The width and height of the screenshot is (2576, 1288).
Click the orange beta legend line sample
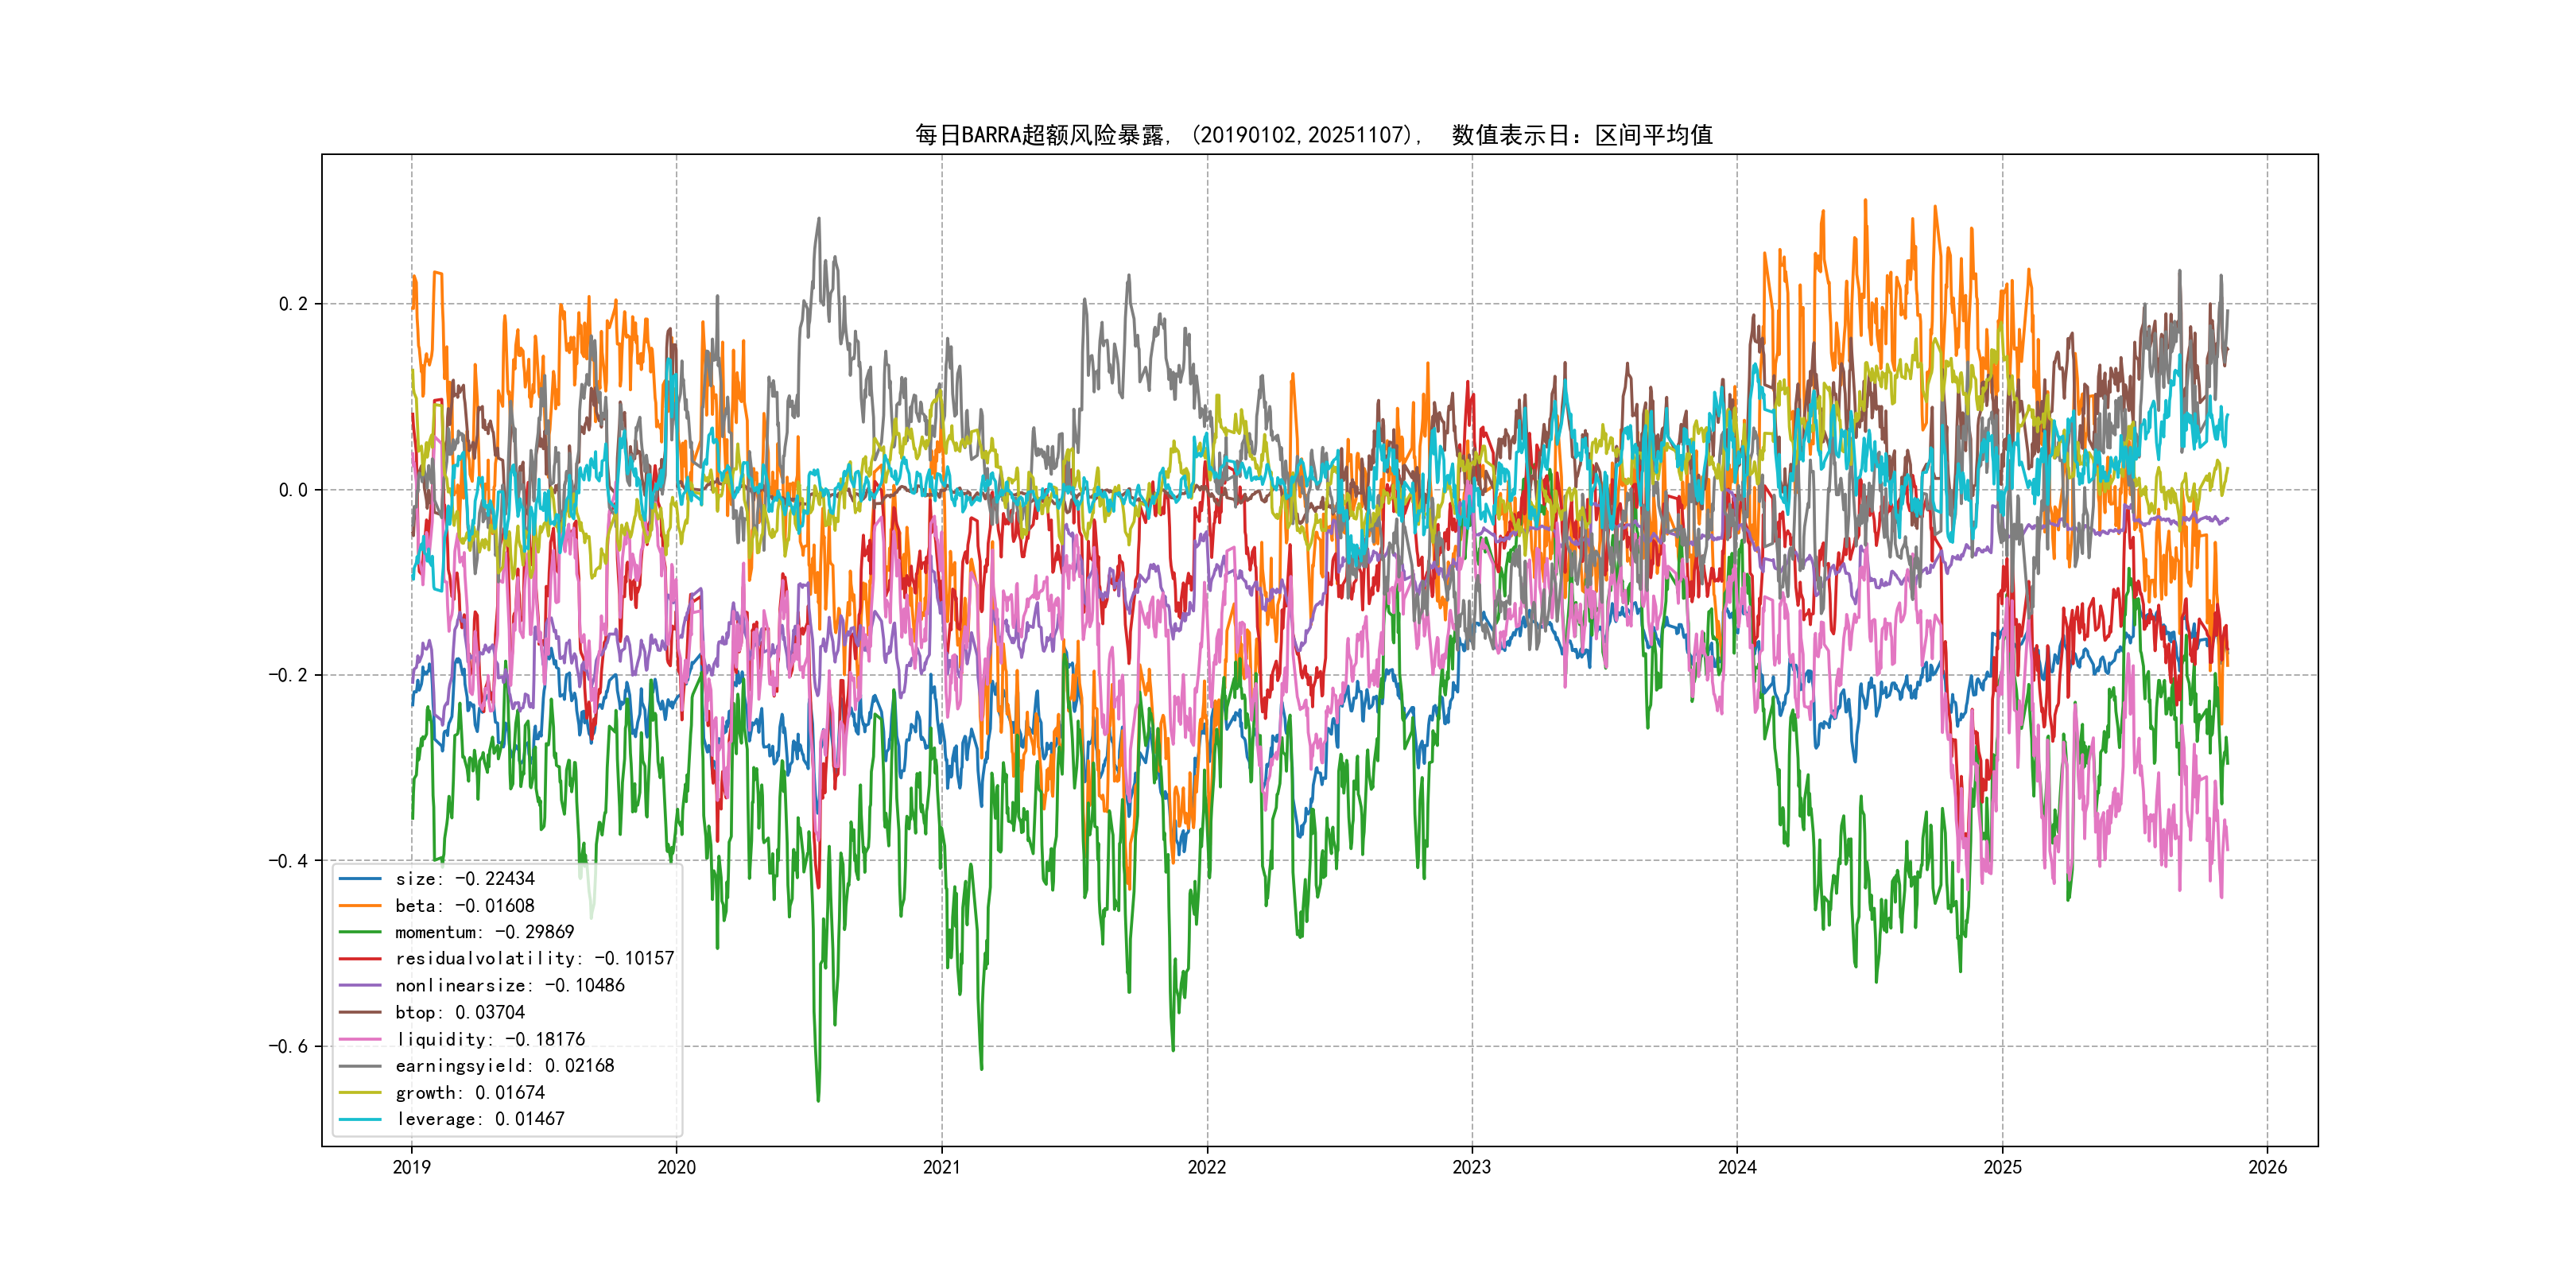[360, 906]
